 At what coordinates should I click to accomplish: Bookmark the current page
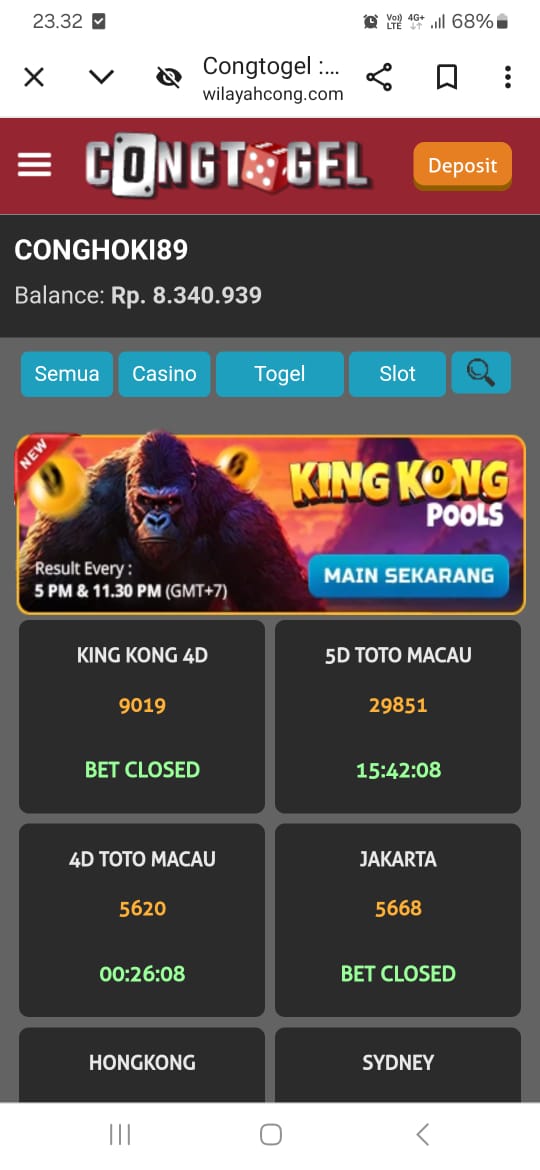pos(447,77)
